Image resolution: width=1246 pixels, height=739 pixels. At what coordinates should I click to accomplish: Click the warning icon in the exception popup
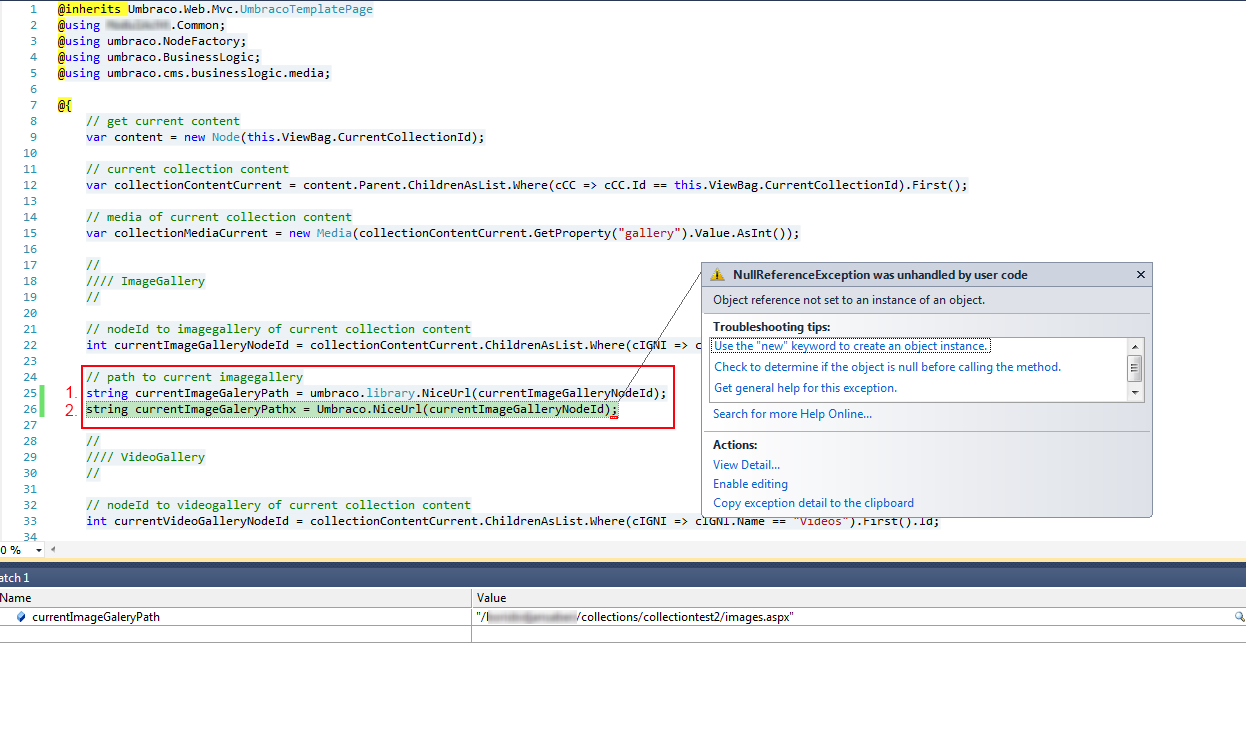[717, 275]
